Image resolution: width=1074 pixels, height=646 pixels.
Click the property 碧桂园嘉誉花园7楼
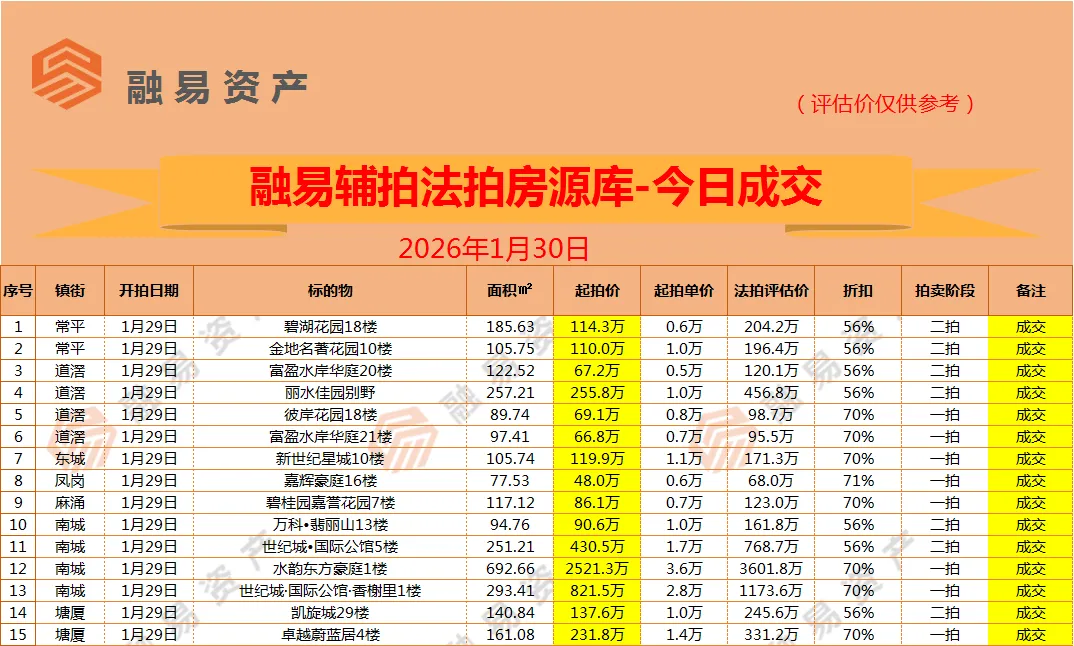331,503
